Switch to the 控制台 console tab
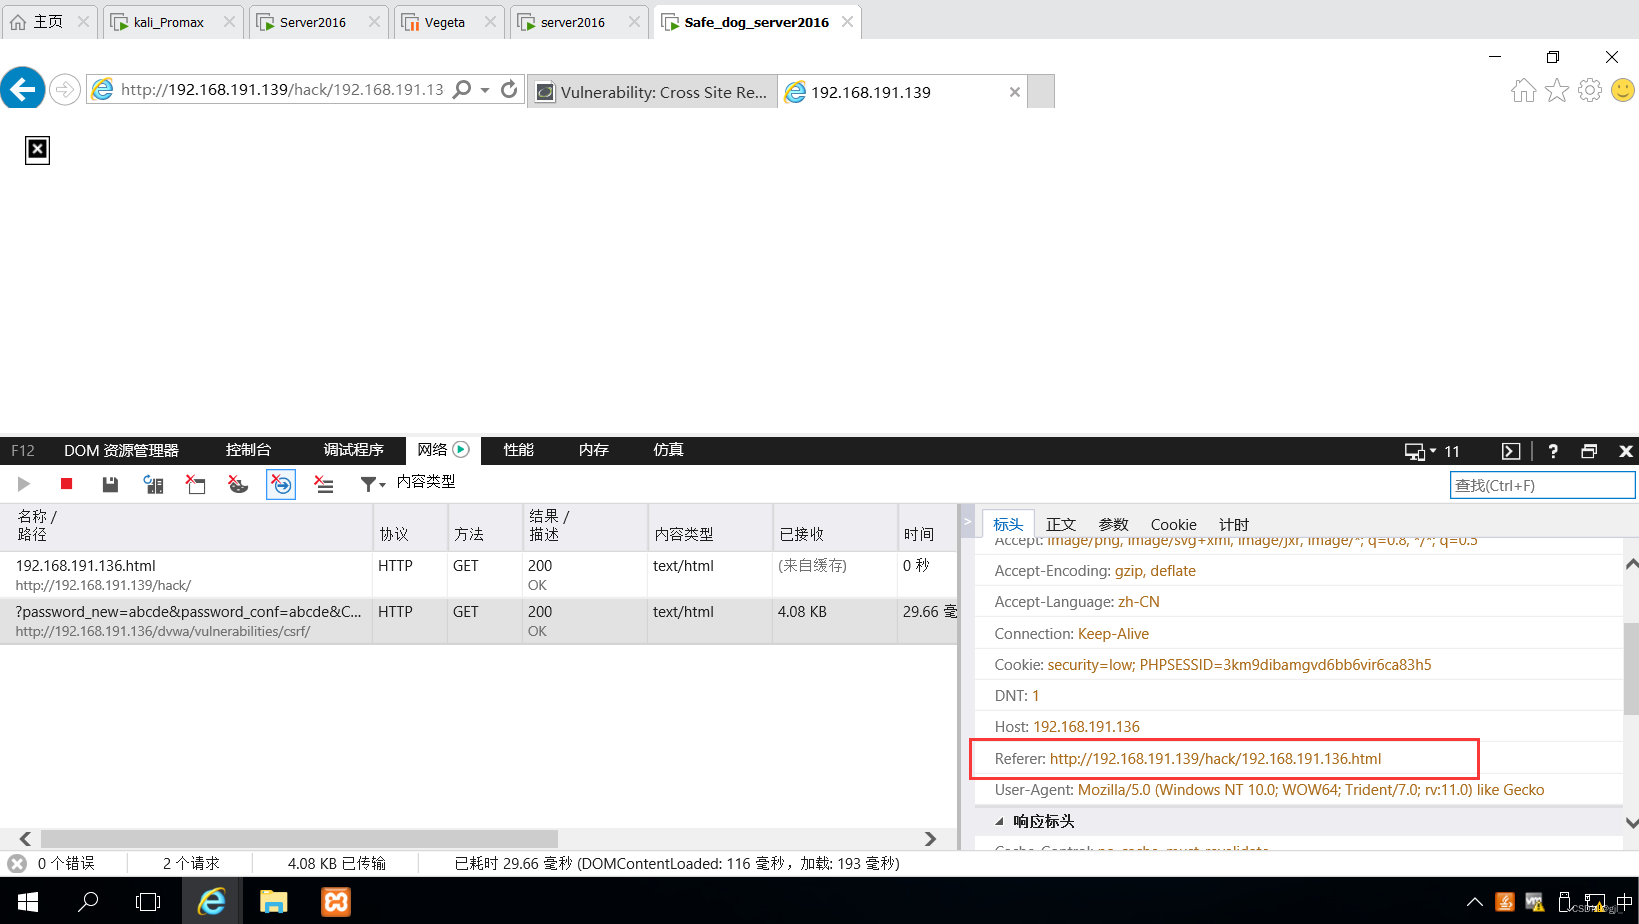The height and width of the screenshot is (924, 1639). pyautogui.click(x=248, y=450)
